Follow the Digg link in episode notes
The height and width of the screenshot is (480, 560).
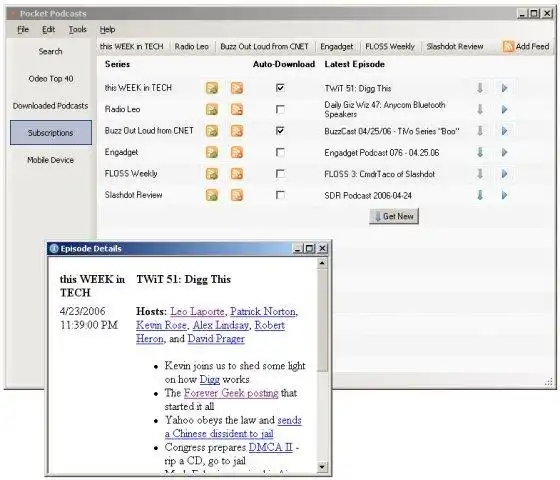click(x=210, y=379)
